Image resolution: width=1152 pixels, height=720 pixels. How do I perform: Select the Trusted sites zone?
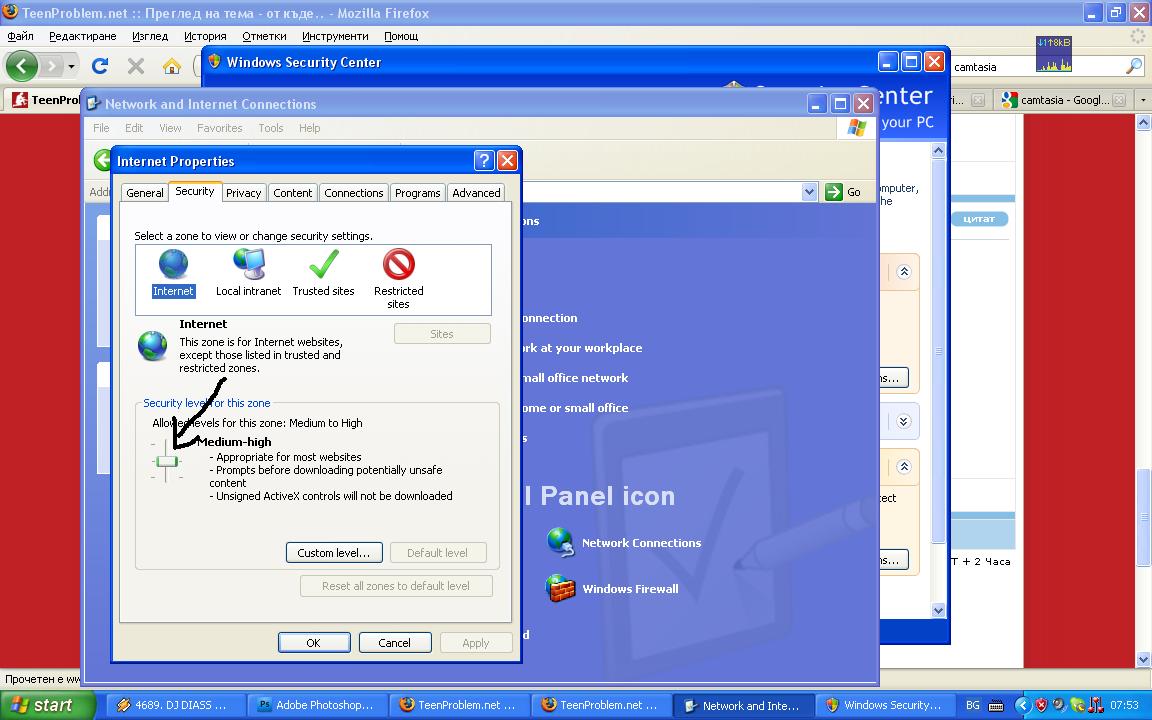323,273
